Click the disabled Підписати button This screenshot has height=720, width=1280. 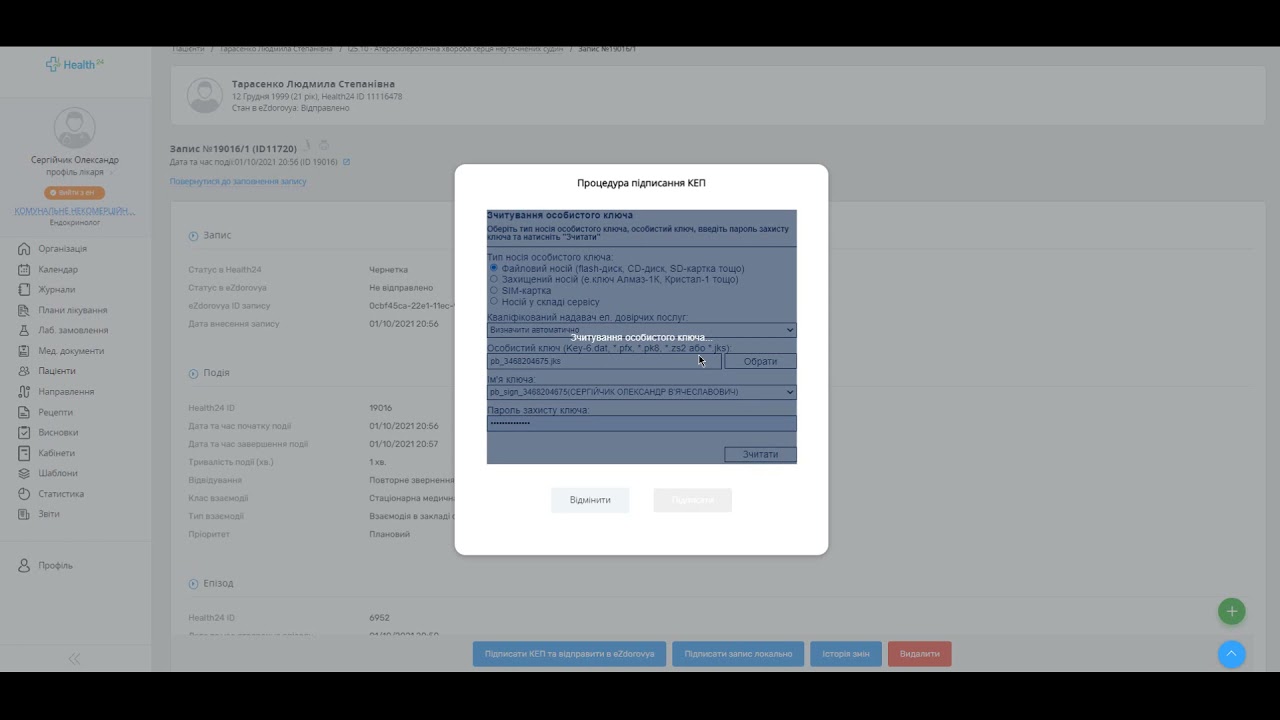click(x=693, y=500)
